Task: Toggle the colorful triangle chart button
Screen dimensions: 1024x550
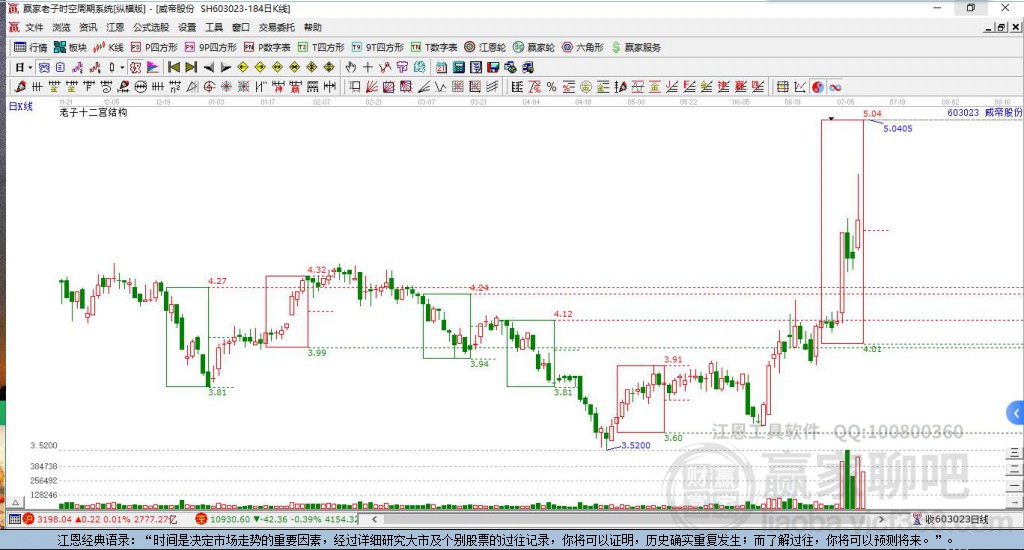Action: point(152,67)
